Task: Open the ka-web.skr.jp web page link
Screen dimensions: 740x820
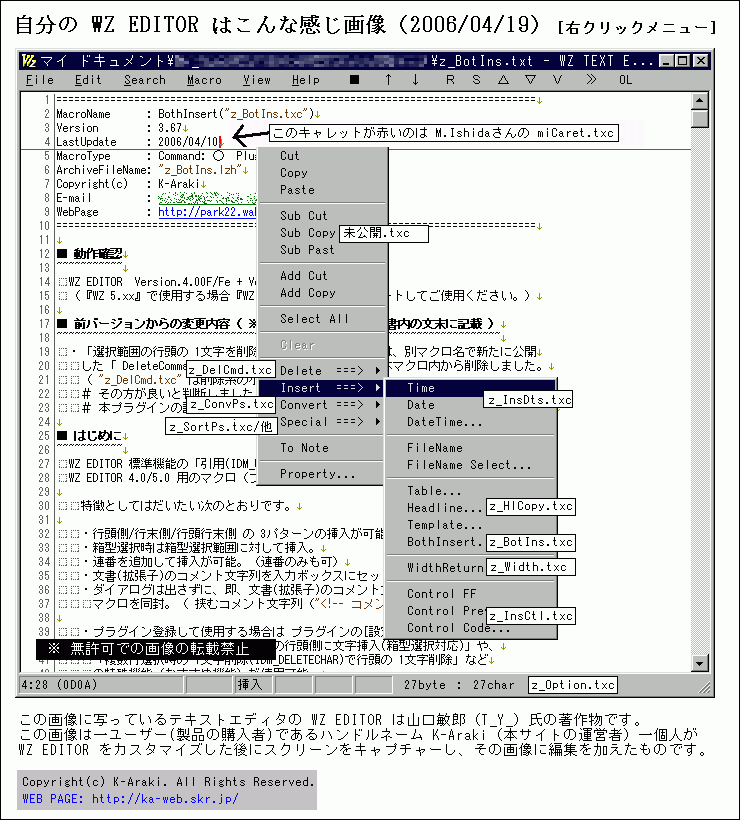Action: [165, 799]
